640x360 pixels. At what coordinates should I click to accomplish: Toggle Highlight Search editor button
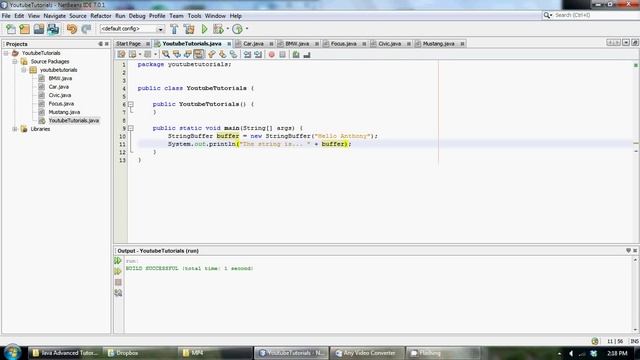coord(199,54)
